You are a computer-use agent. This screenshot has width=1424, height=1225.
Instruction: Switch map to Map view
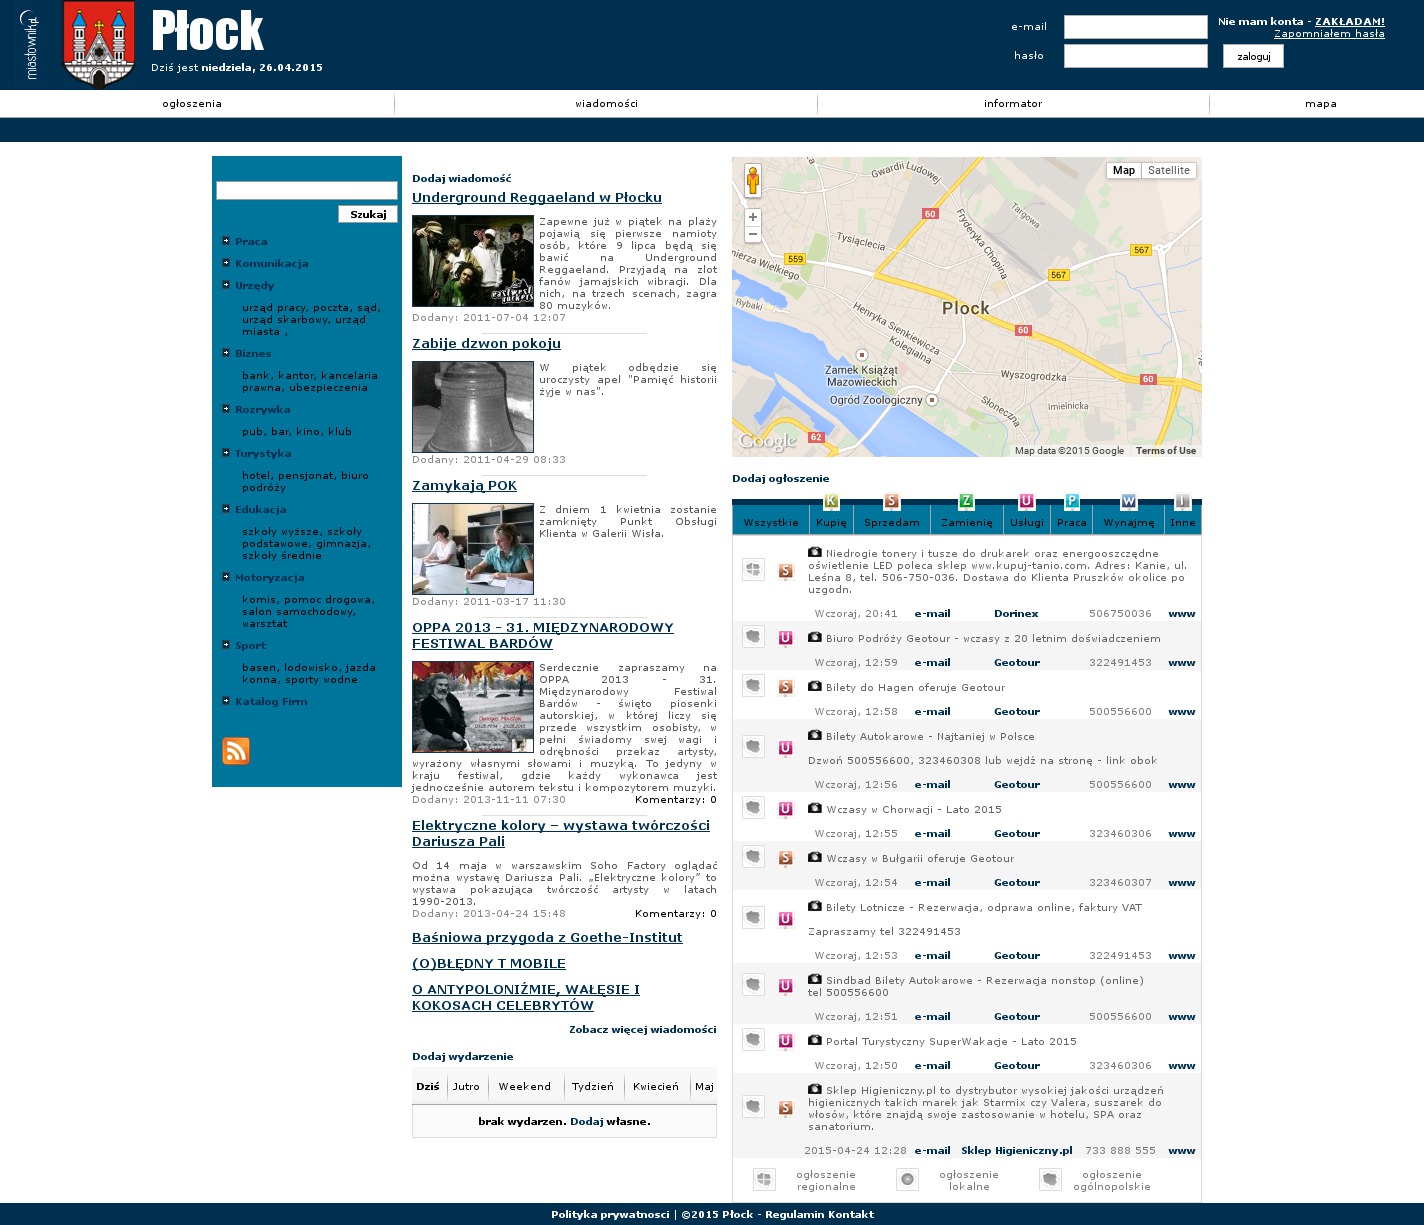tap(1124, 171)
